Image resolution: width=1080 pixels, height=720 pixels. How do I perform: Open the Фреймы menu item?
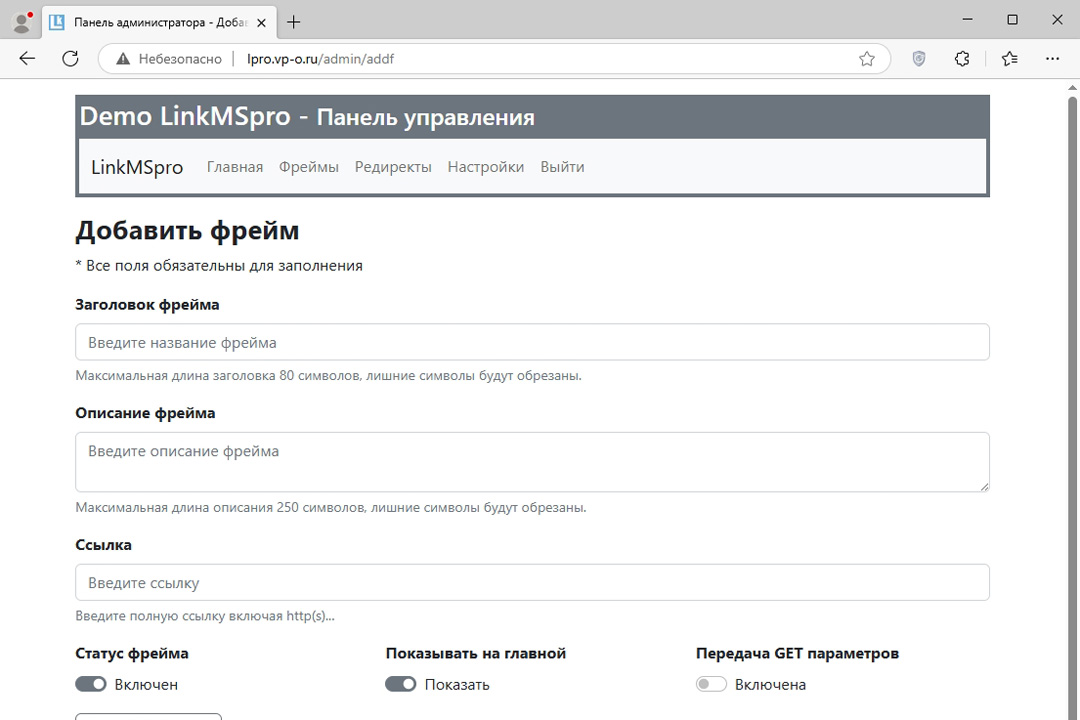[309, 167]
